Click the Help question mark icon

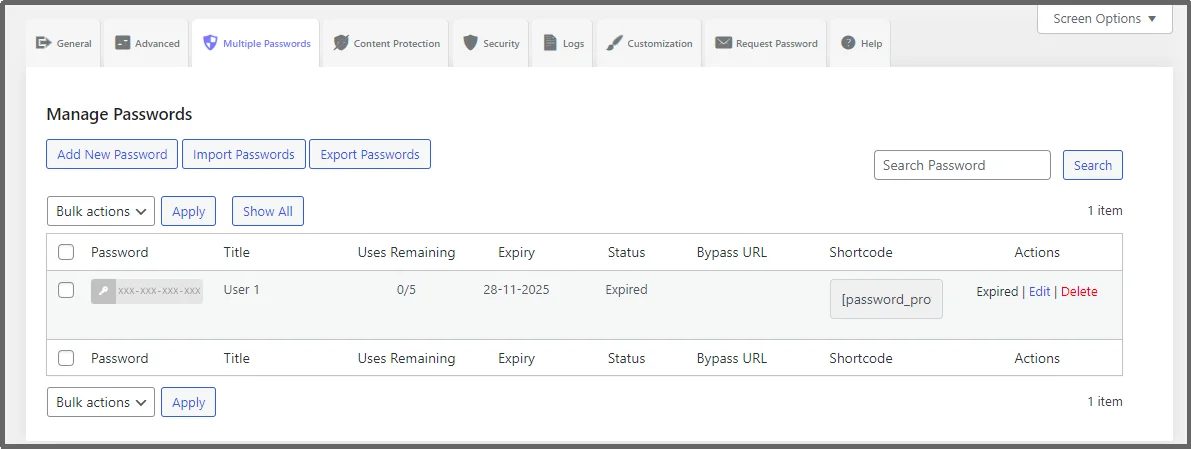point(848,43)
